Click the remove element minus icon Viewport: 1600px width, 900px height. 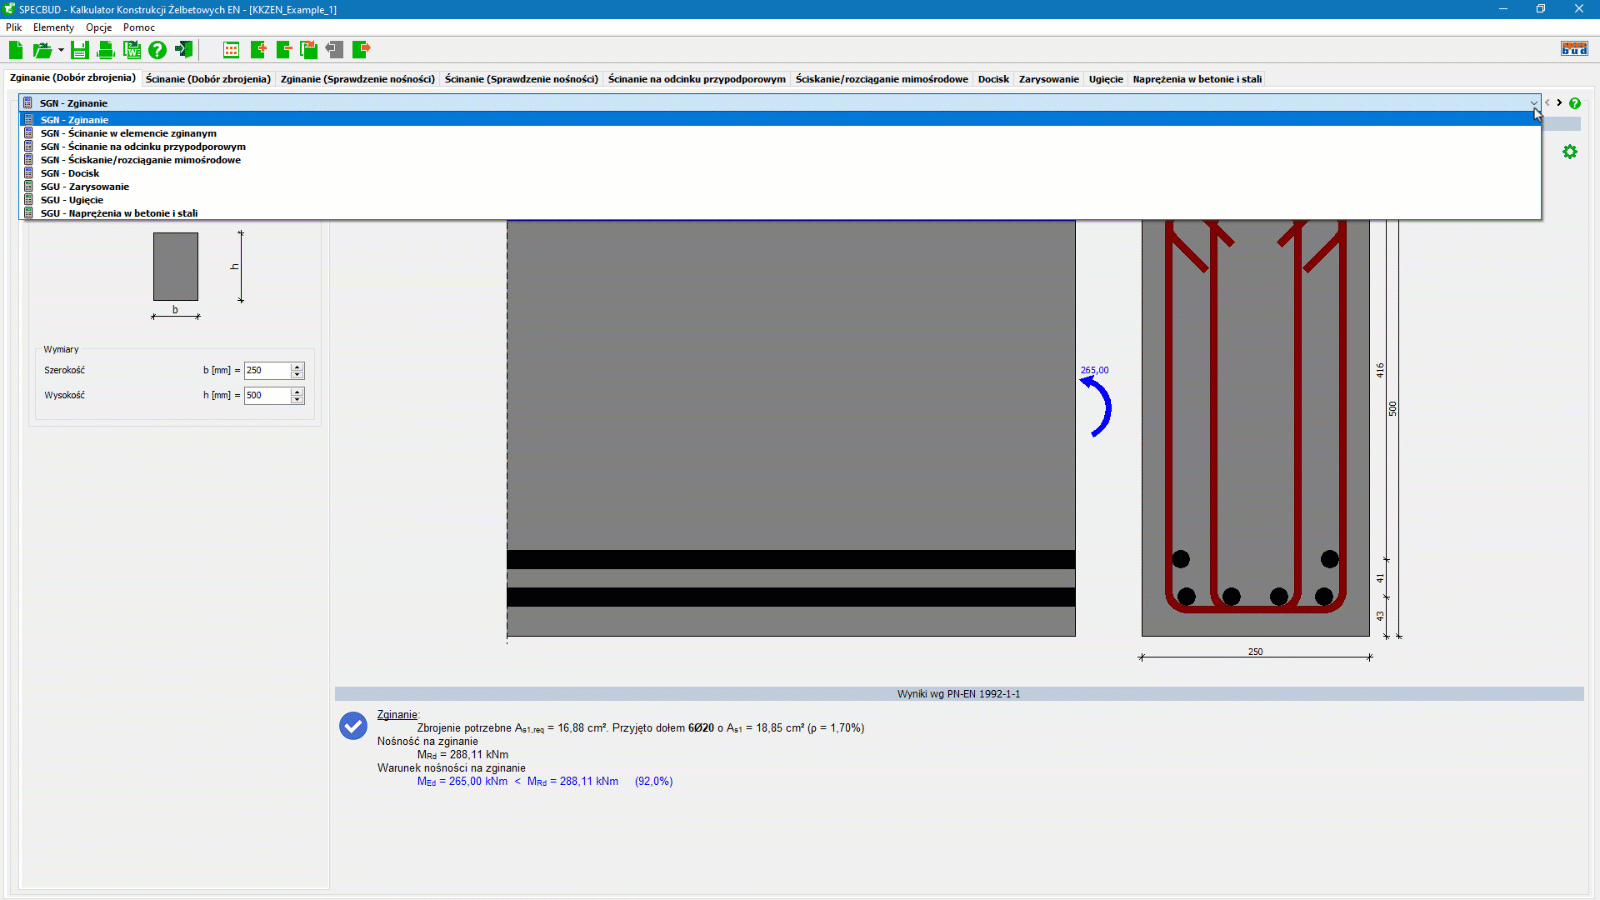[x=284, y=50]
